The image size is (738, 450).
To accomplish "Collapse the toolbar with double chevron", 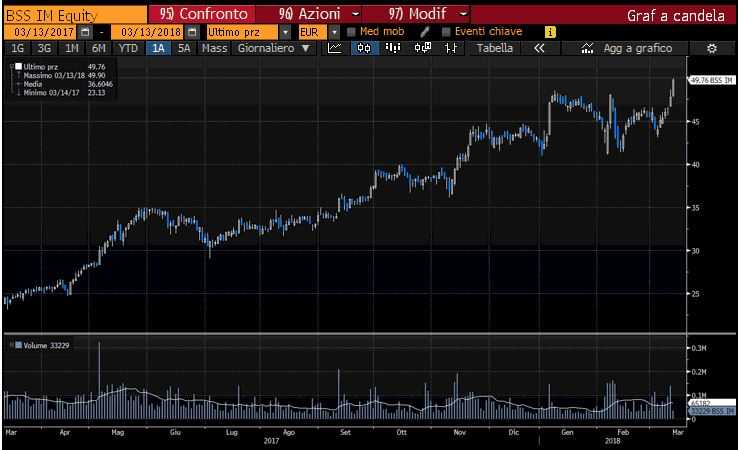I will click(539, 48).
